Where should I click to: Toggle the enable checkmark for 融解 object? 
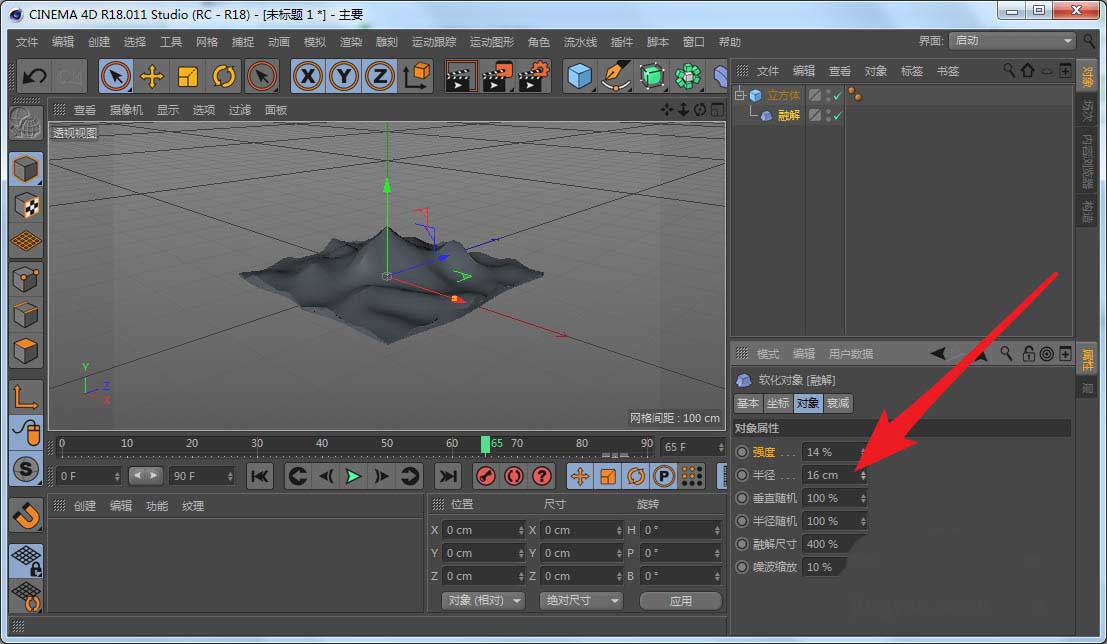[838, 116]
